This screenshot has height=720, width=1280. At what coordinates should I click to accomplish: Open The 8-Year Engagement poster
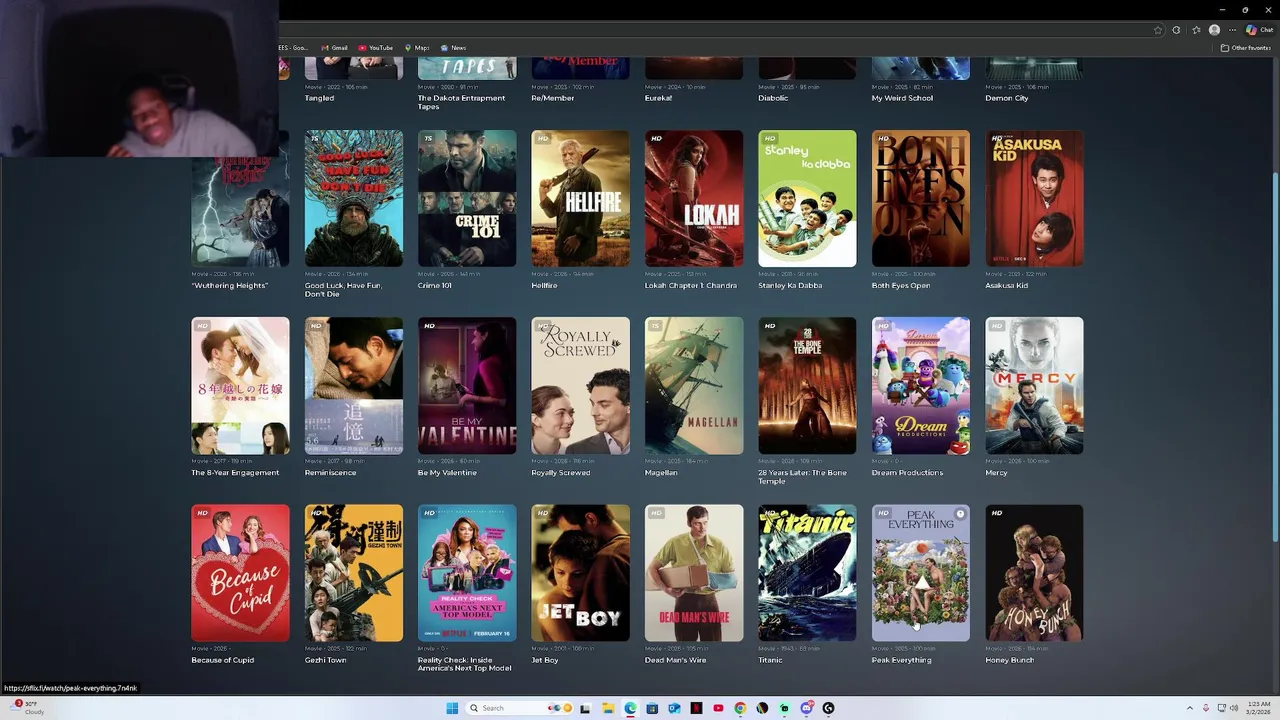(x=240, y=386)
